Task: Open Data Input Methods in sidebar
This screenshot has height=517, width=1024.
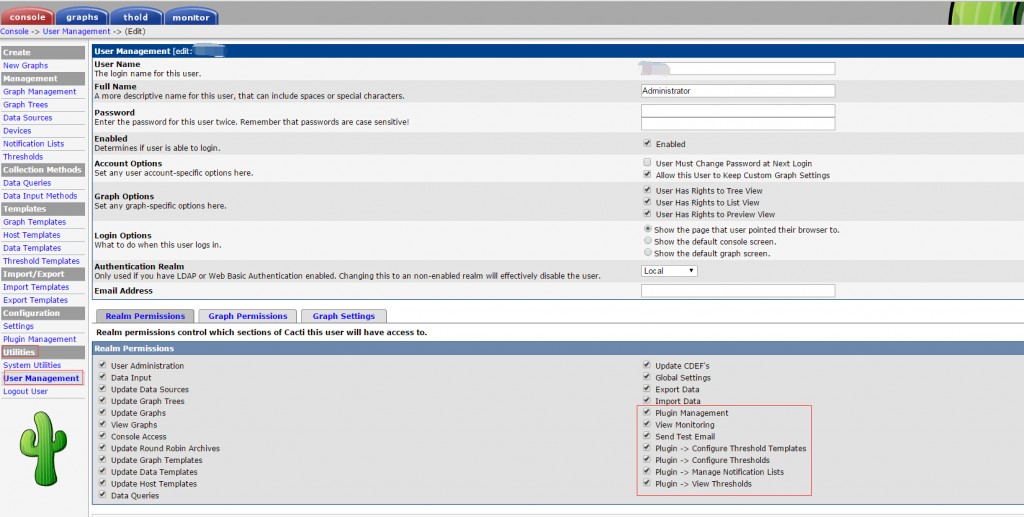Action: [x=40, y=196]
